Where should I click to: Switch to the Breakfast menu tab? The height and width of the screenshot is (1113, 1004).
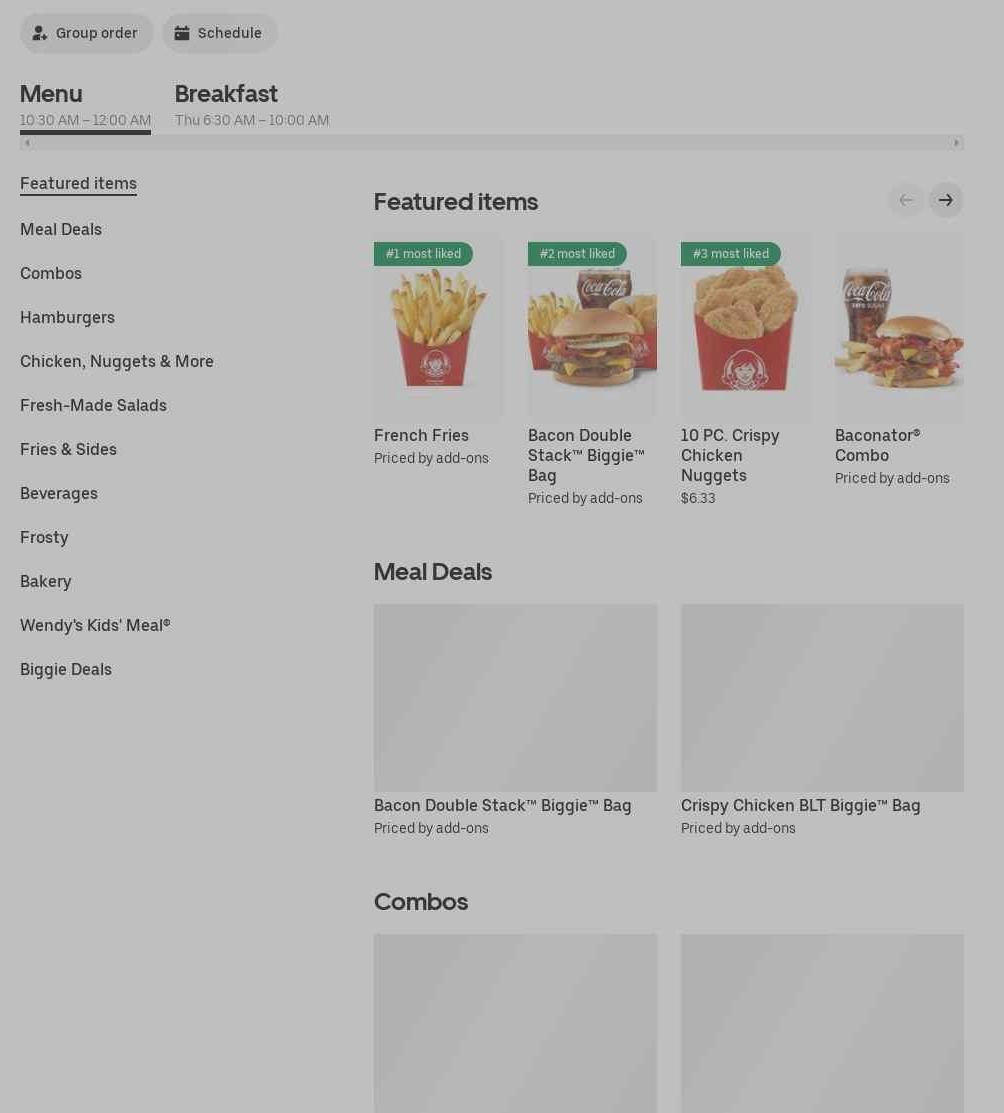(251, 105)
